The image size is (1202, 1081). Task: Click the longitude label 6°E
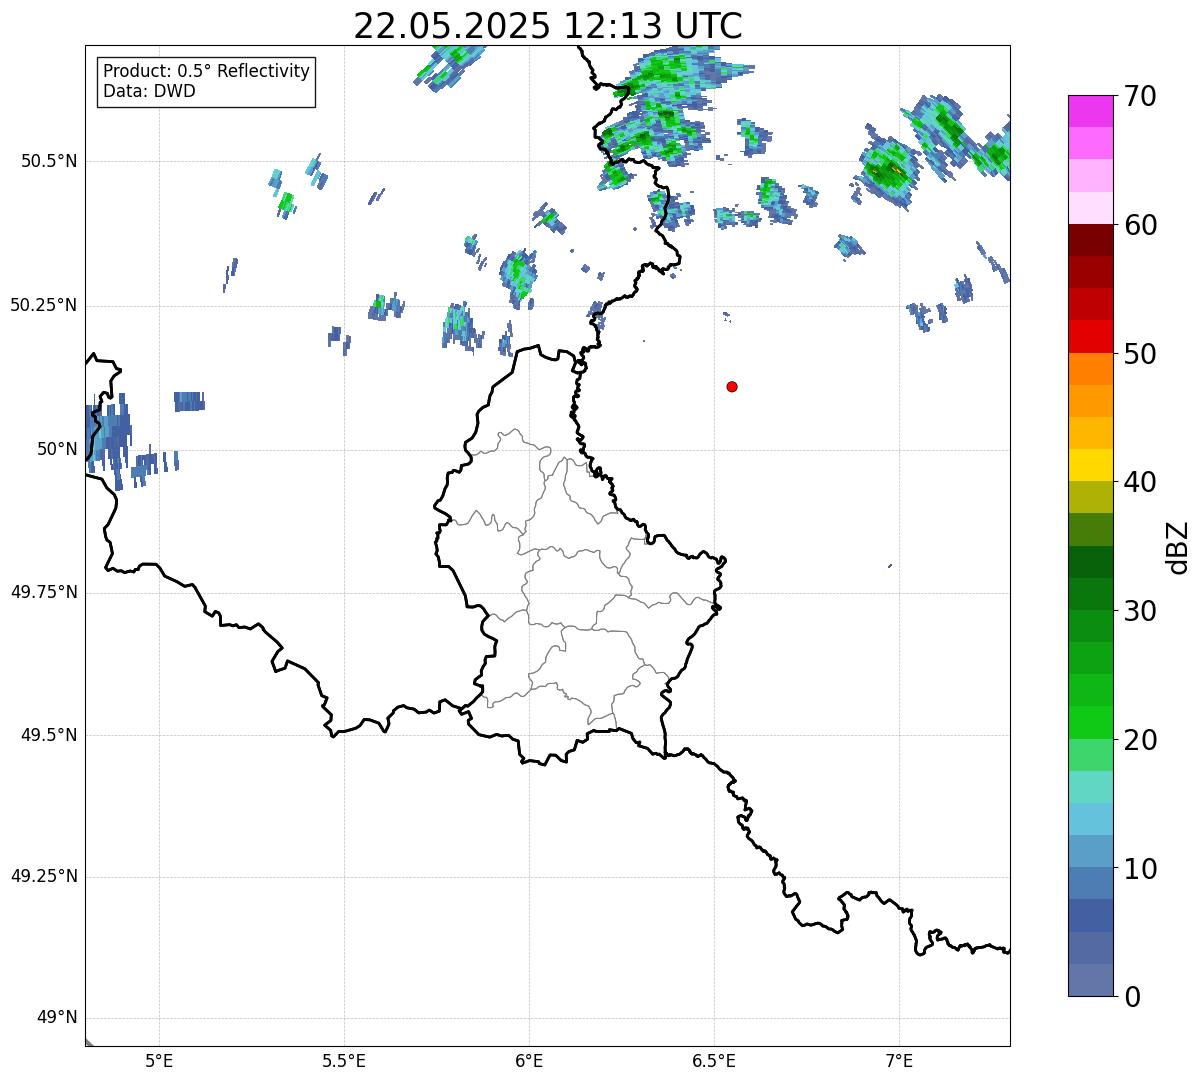click(x=529, y=1061)
